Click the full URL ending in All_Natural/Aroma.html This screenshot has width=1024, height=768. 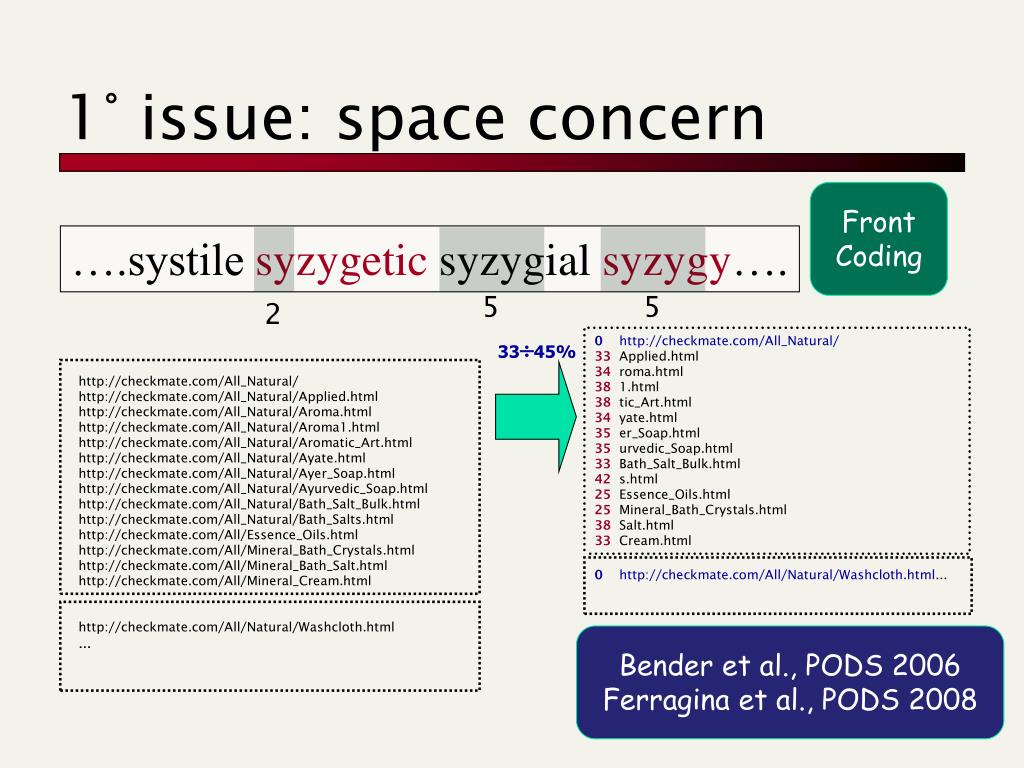[225, 412]
